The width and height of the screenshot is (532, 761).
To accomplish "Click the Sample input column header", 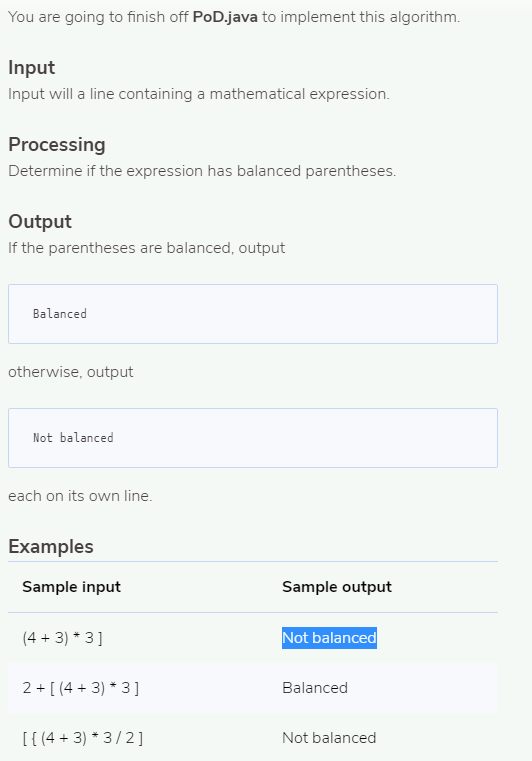I will [71, 587].
